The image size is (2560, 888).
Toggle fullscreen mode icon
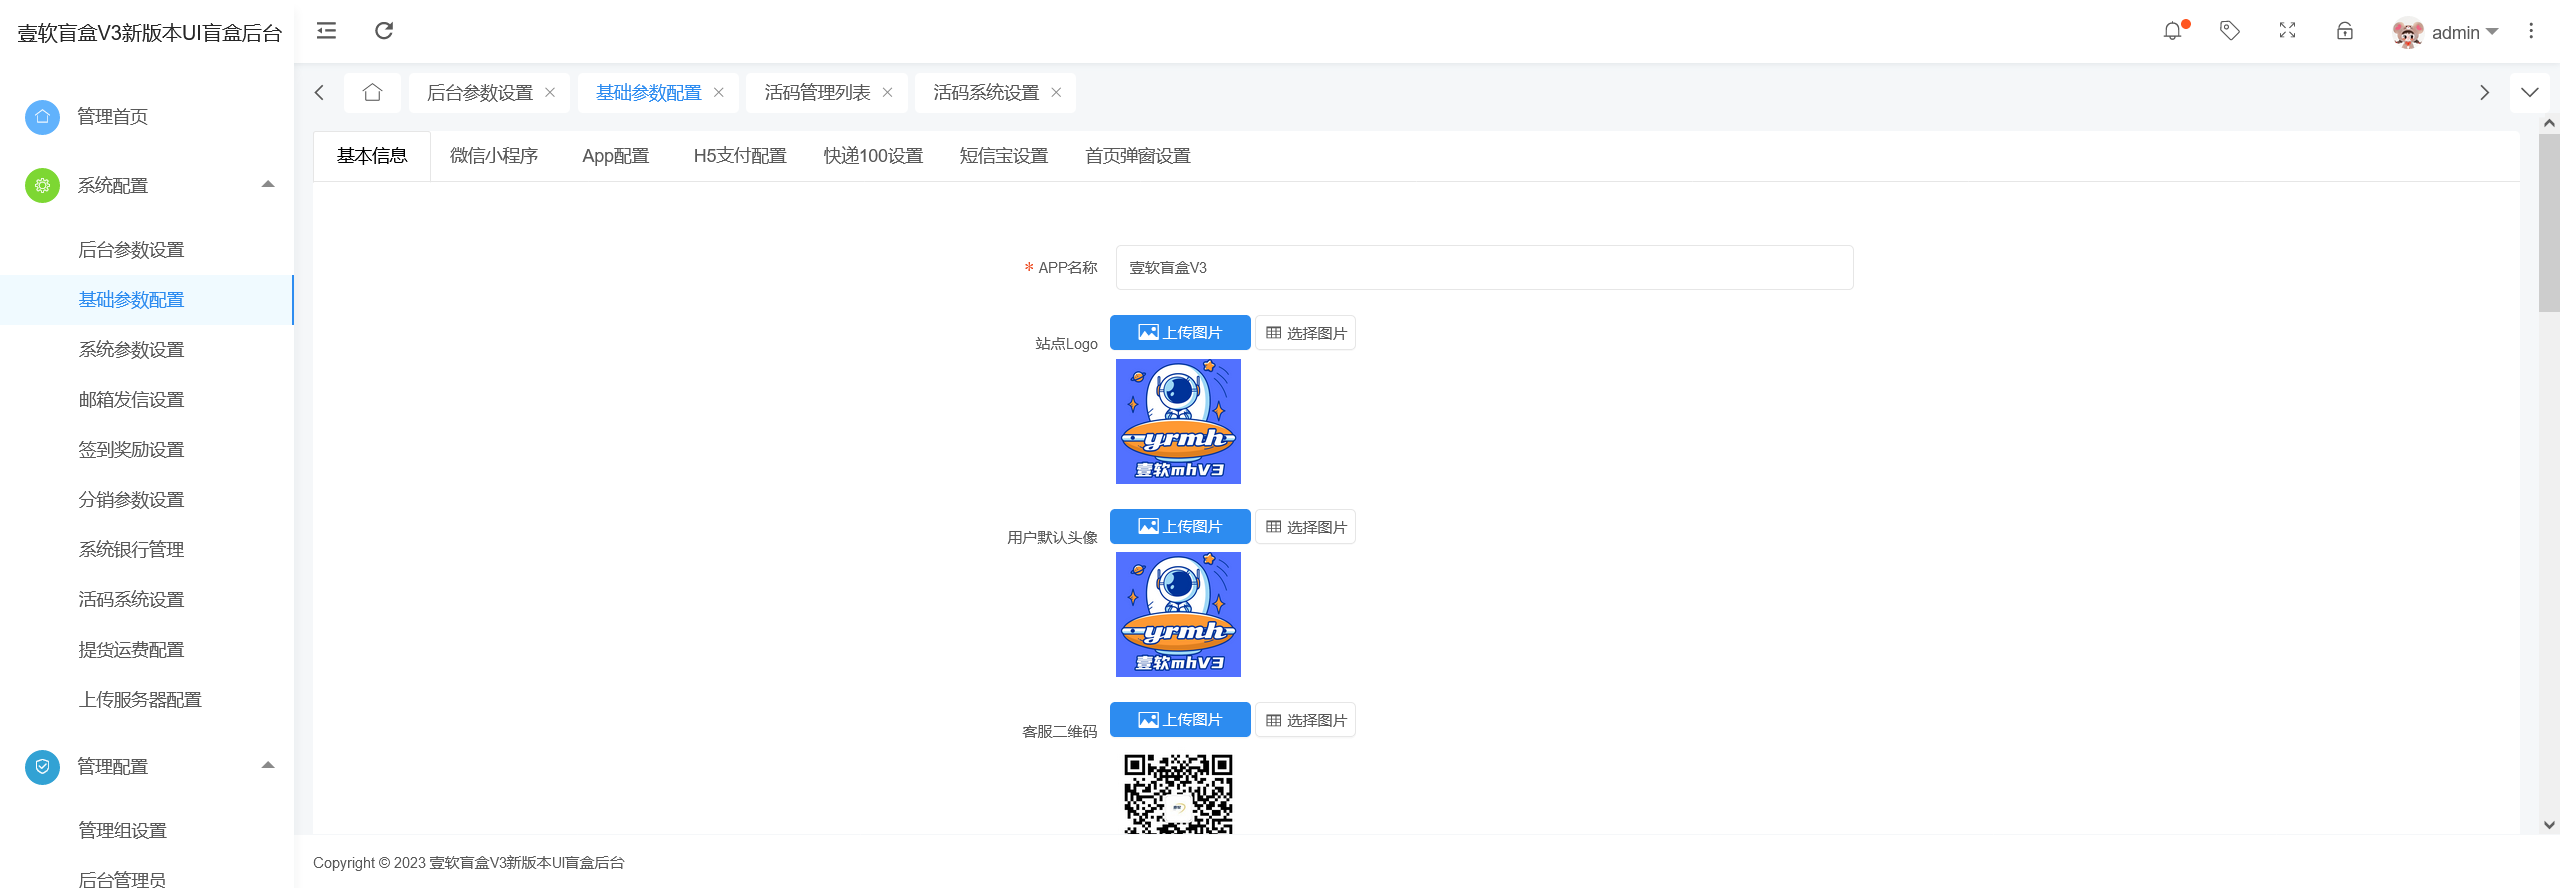coord(2287,31)
